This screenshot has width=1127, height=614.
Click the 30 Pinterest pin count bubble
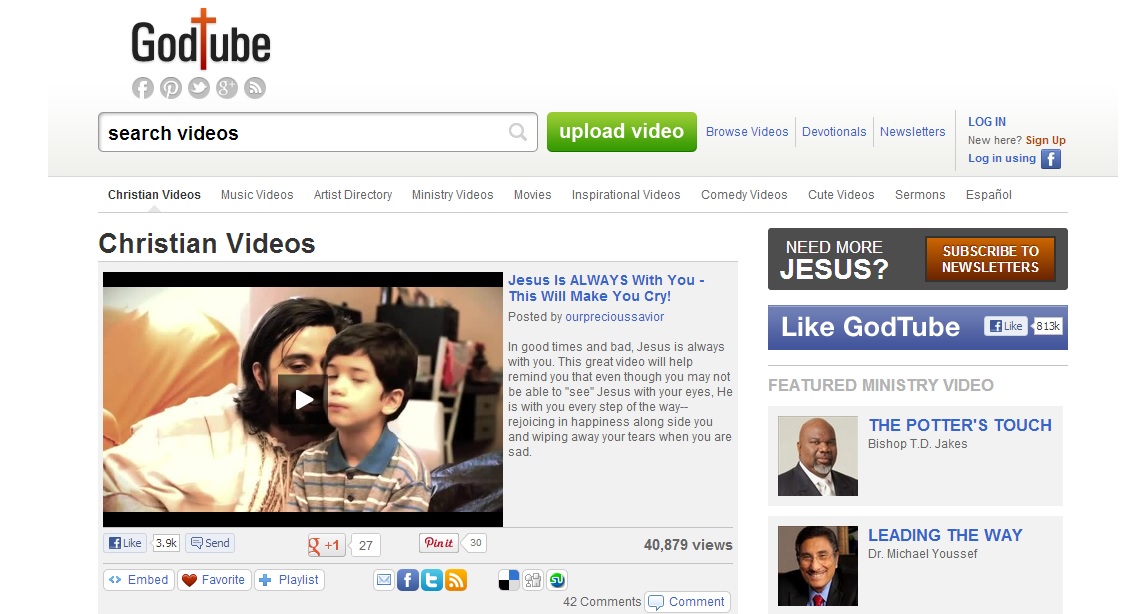click(x=475, y=543)
